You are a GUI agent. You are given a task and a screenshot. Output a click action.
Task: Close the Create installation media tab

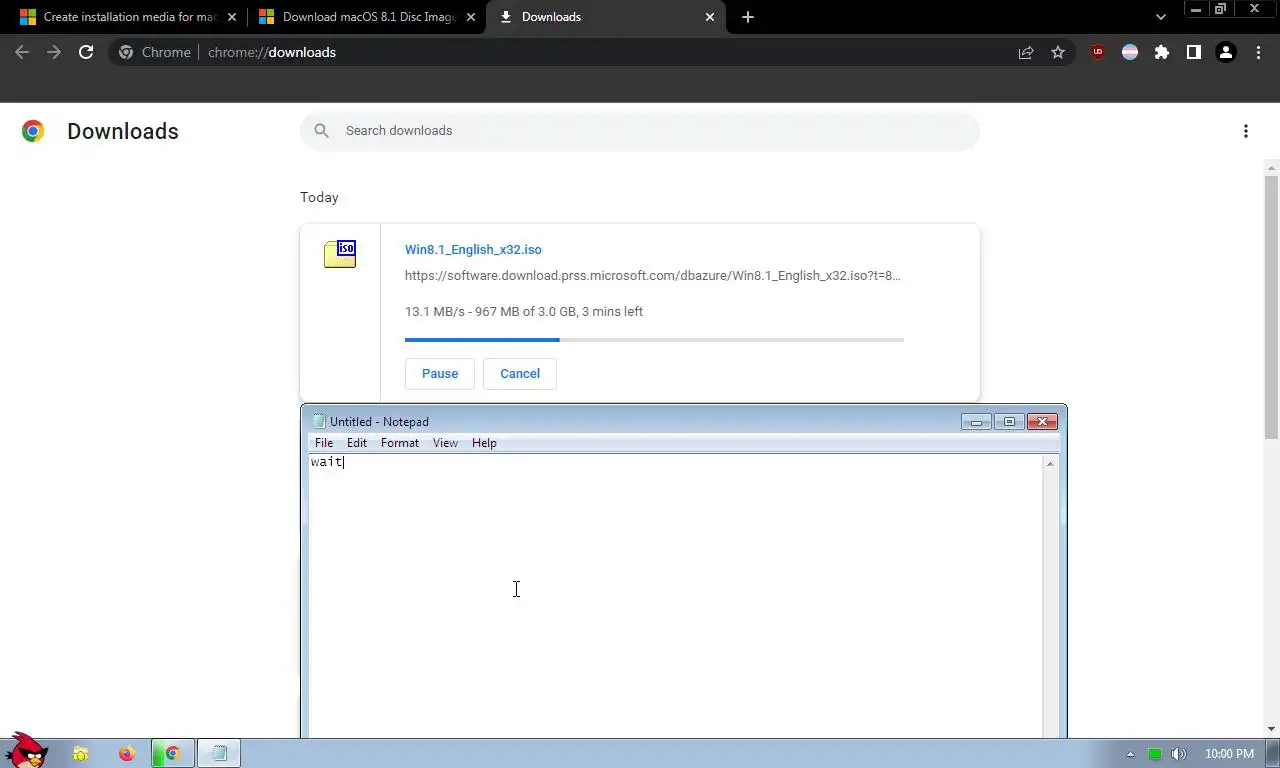point(232,17)
